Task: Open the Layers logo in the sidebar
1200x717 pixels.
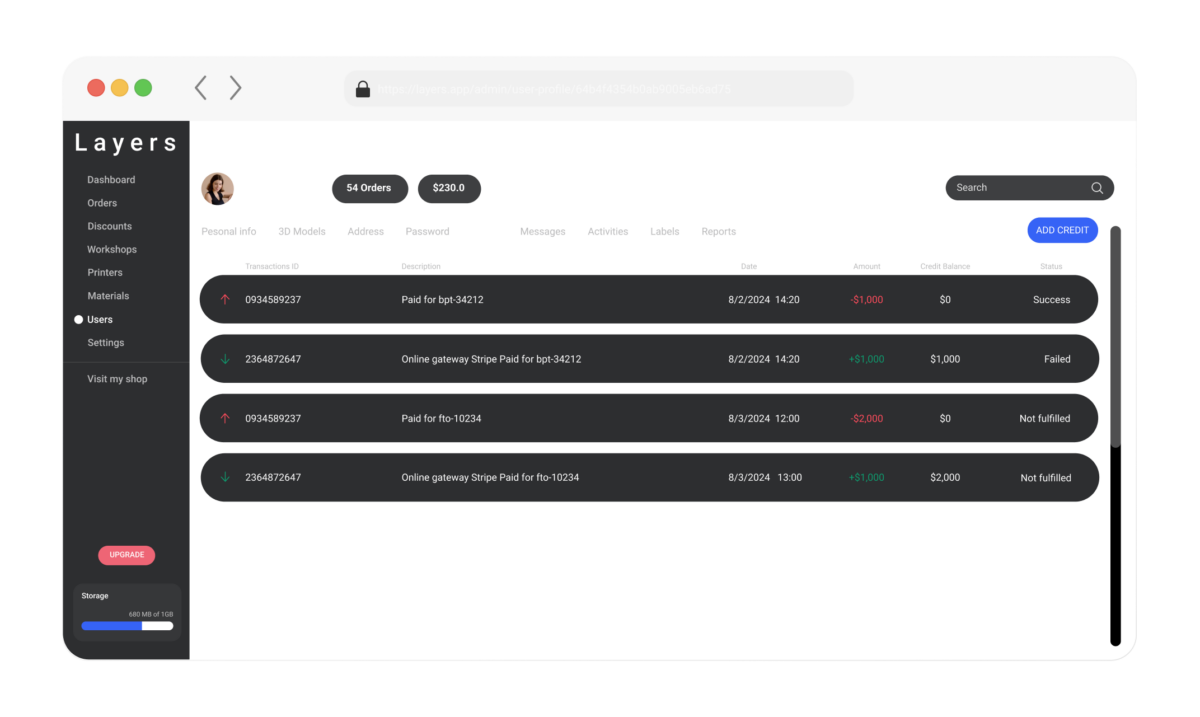Action: click(124, 142)
